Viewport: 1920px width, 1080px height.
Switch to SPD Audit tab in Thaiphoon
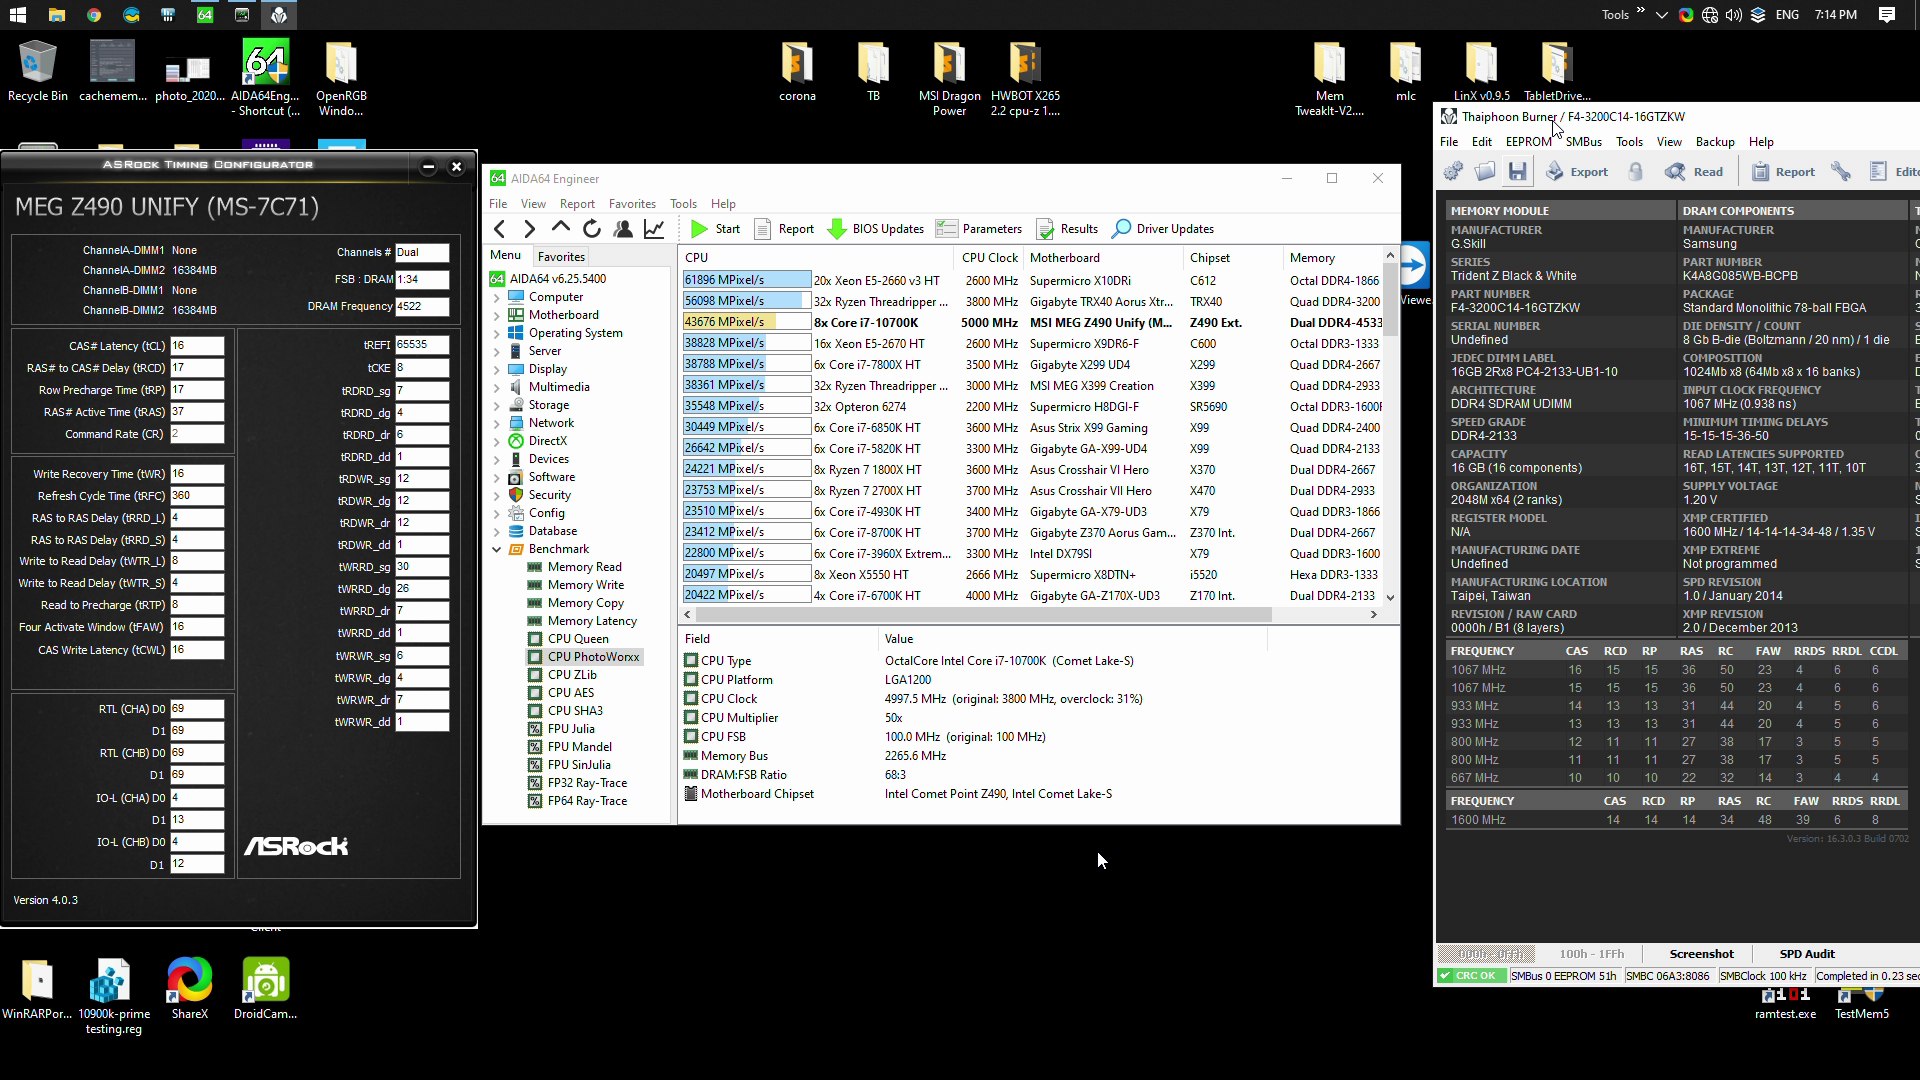click(1807, 954)
